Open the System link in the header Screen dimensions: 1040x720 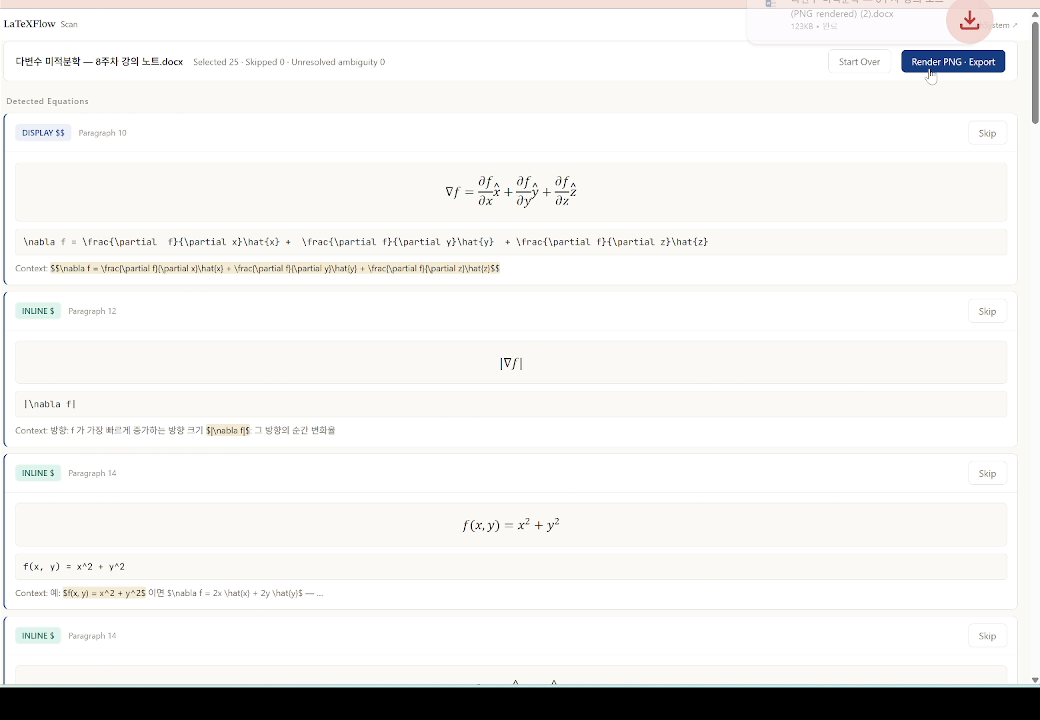pyautogui.click(x=1001, y=25)
